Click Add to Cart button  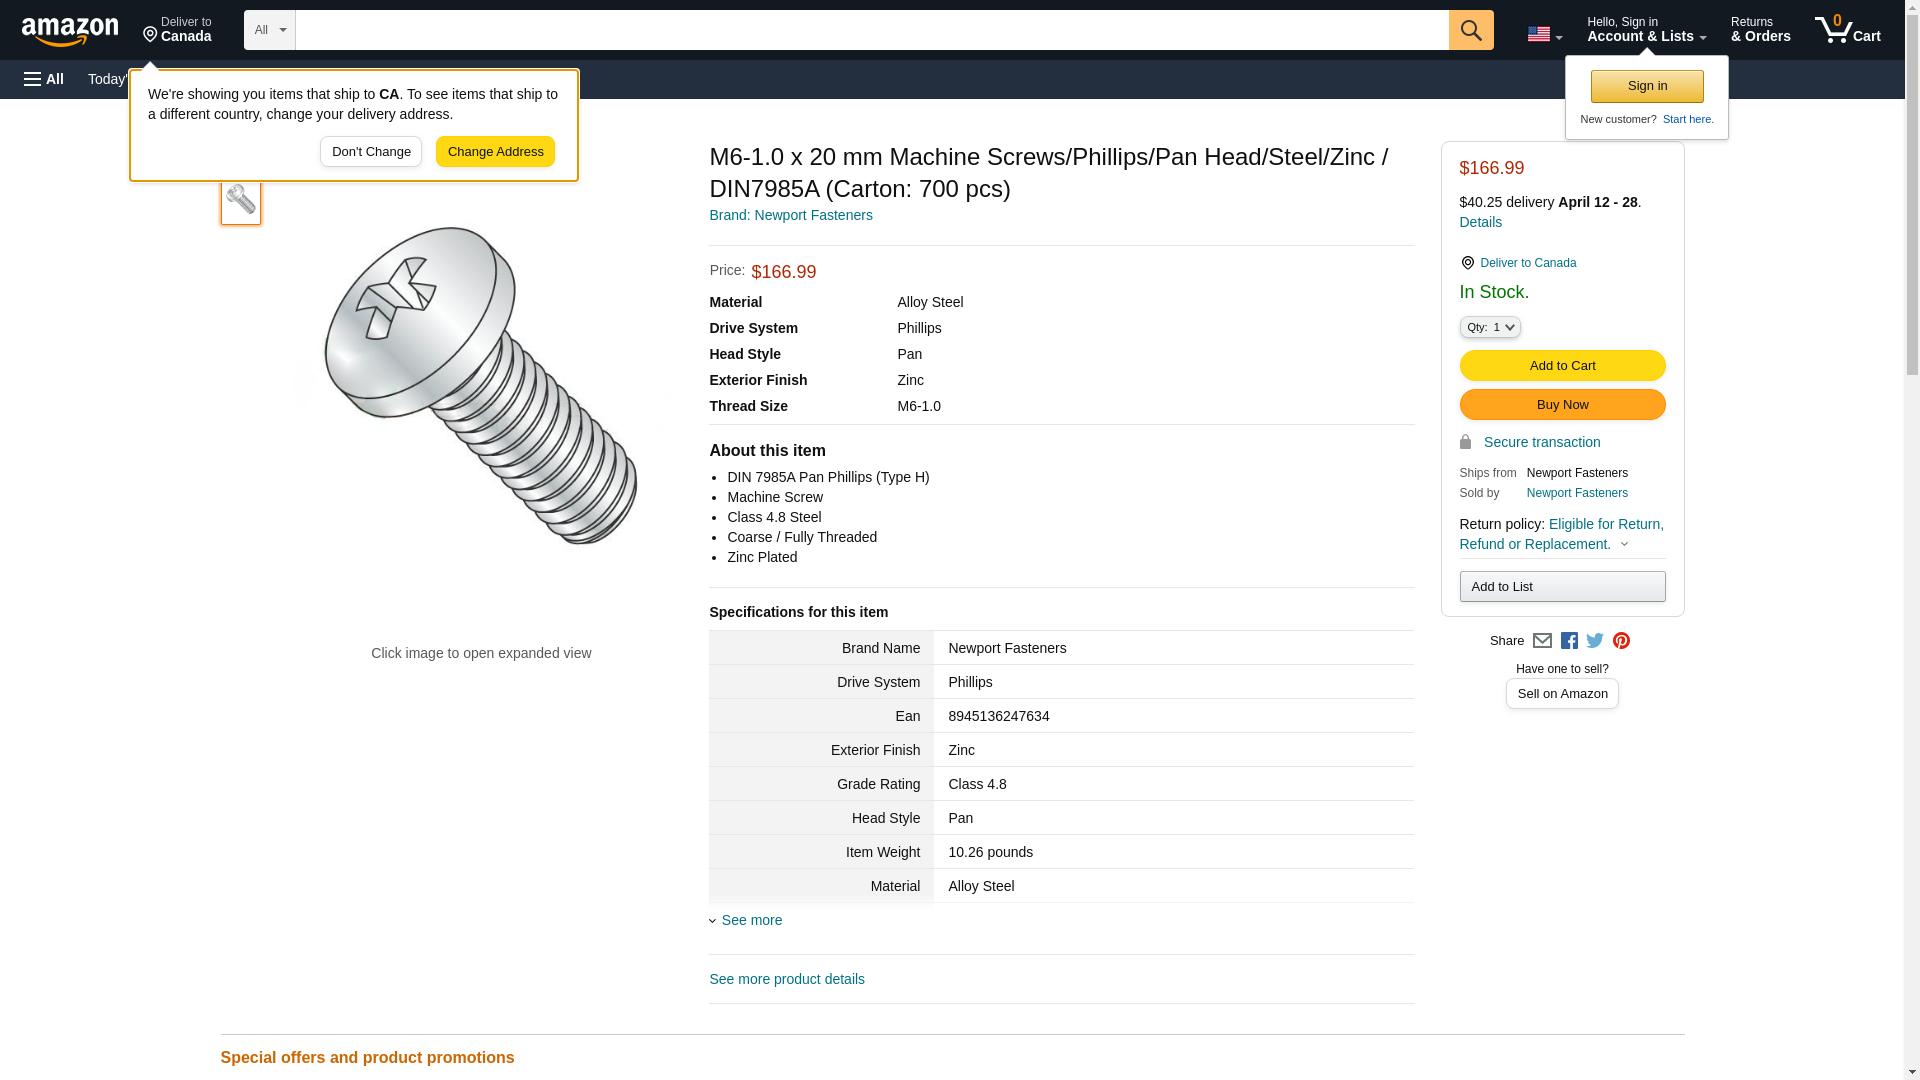(1561, 366)
